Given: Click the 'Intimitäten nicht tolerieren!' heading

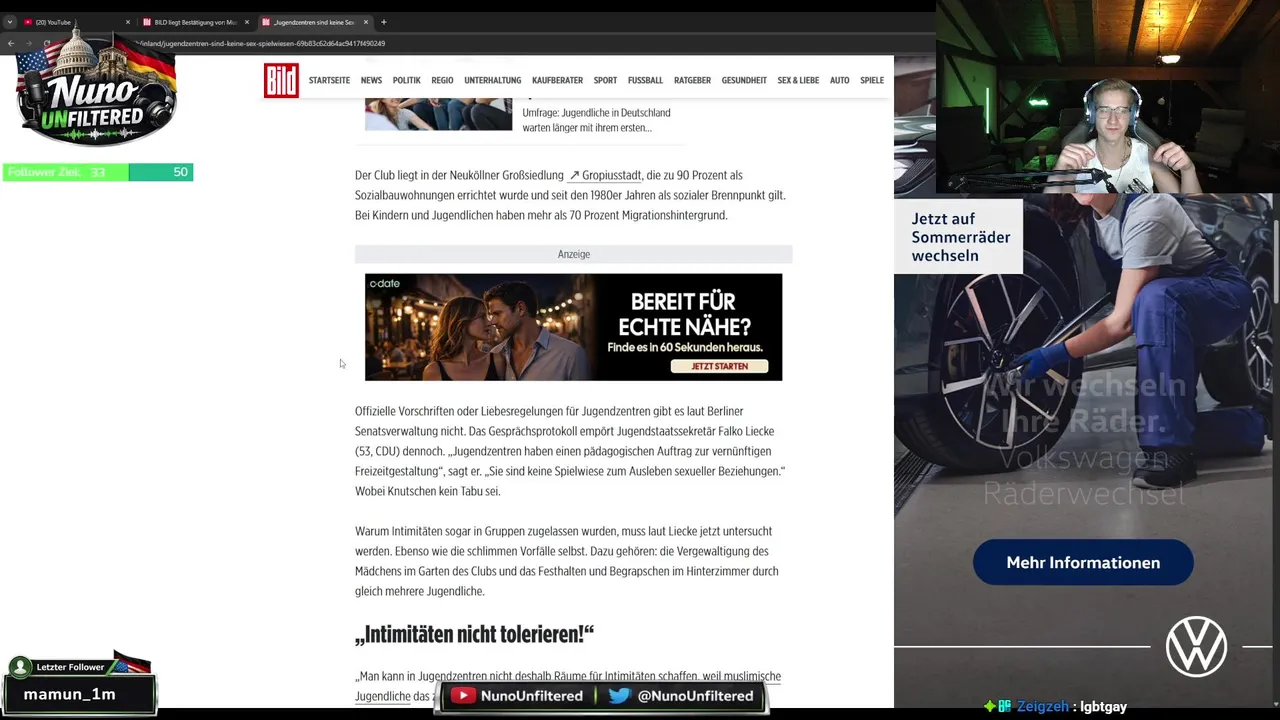Looking at the screenshot, I should pos(474,634).
